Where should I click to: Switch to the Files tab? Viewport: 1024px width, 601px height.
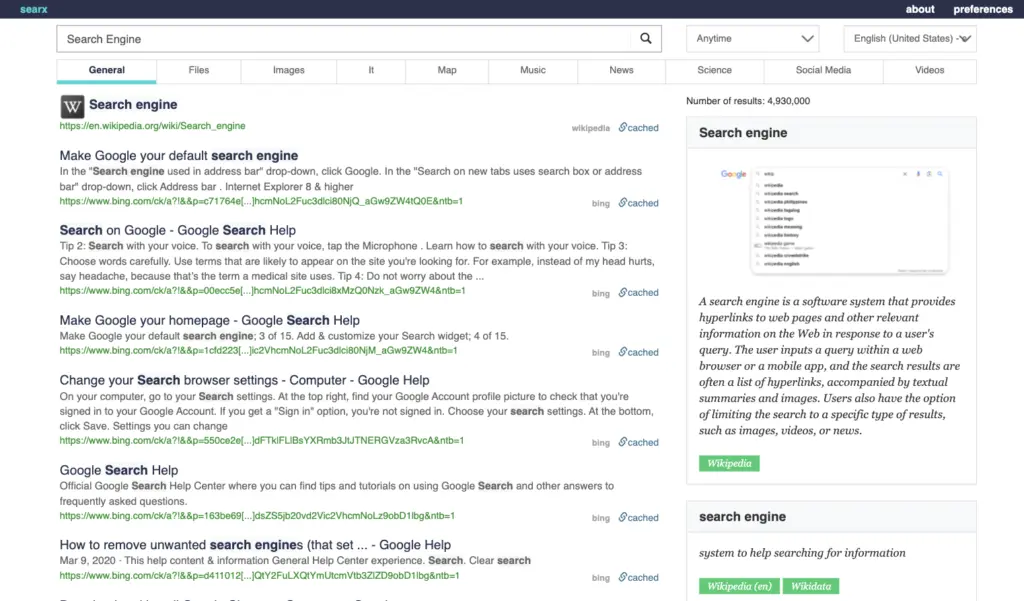(199, 71)
